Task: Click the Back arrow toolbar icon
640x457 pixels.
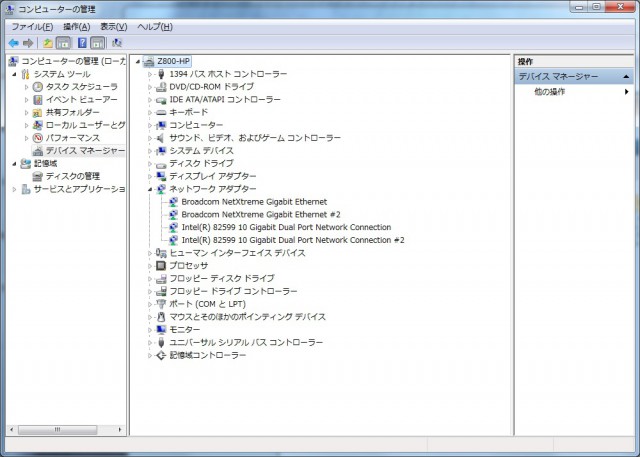Action: tap(13, 43)
